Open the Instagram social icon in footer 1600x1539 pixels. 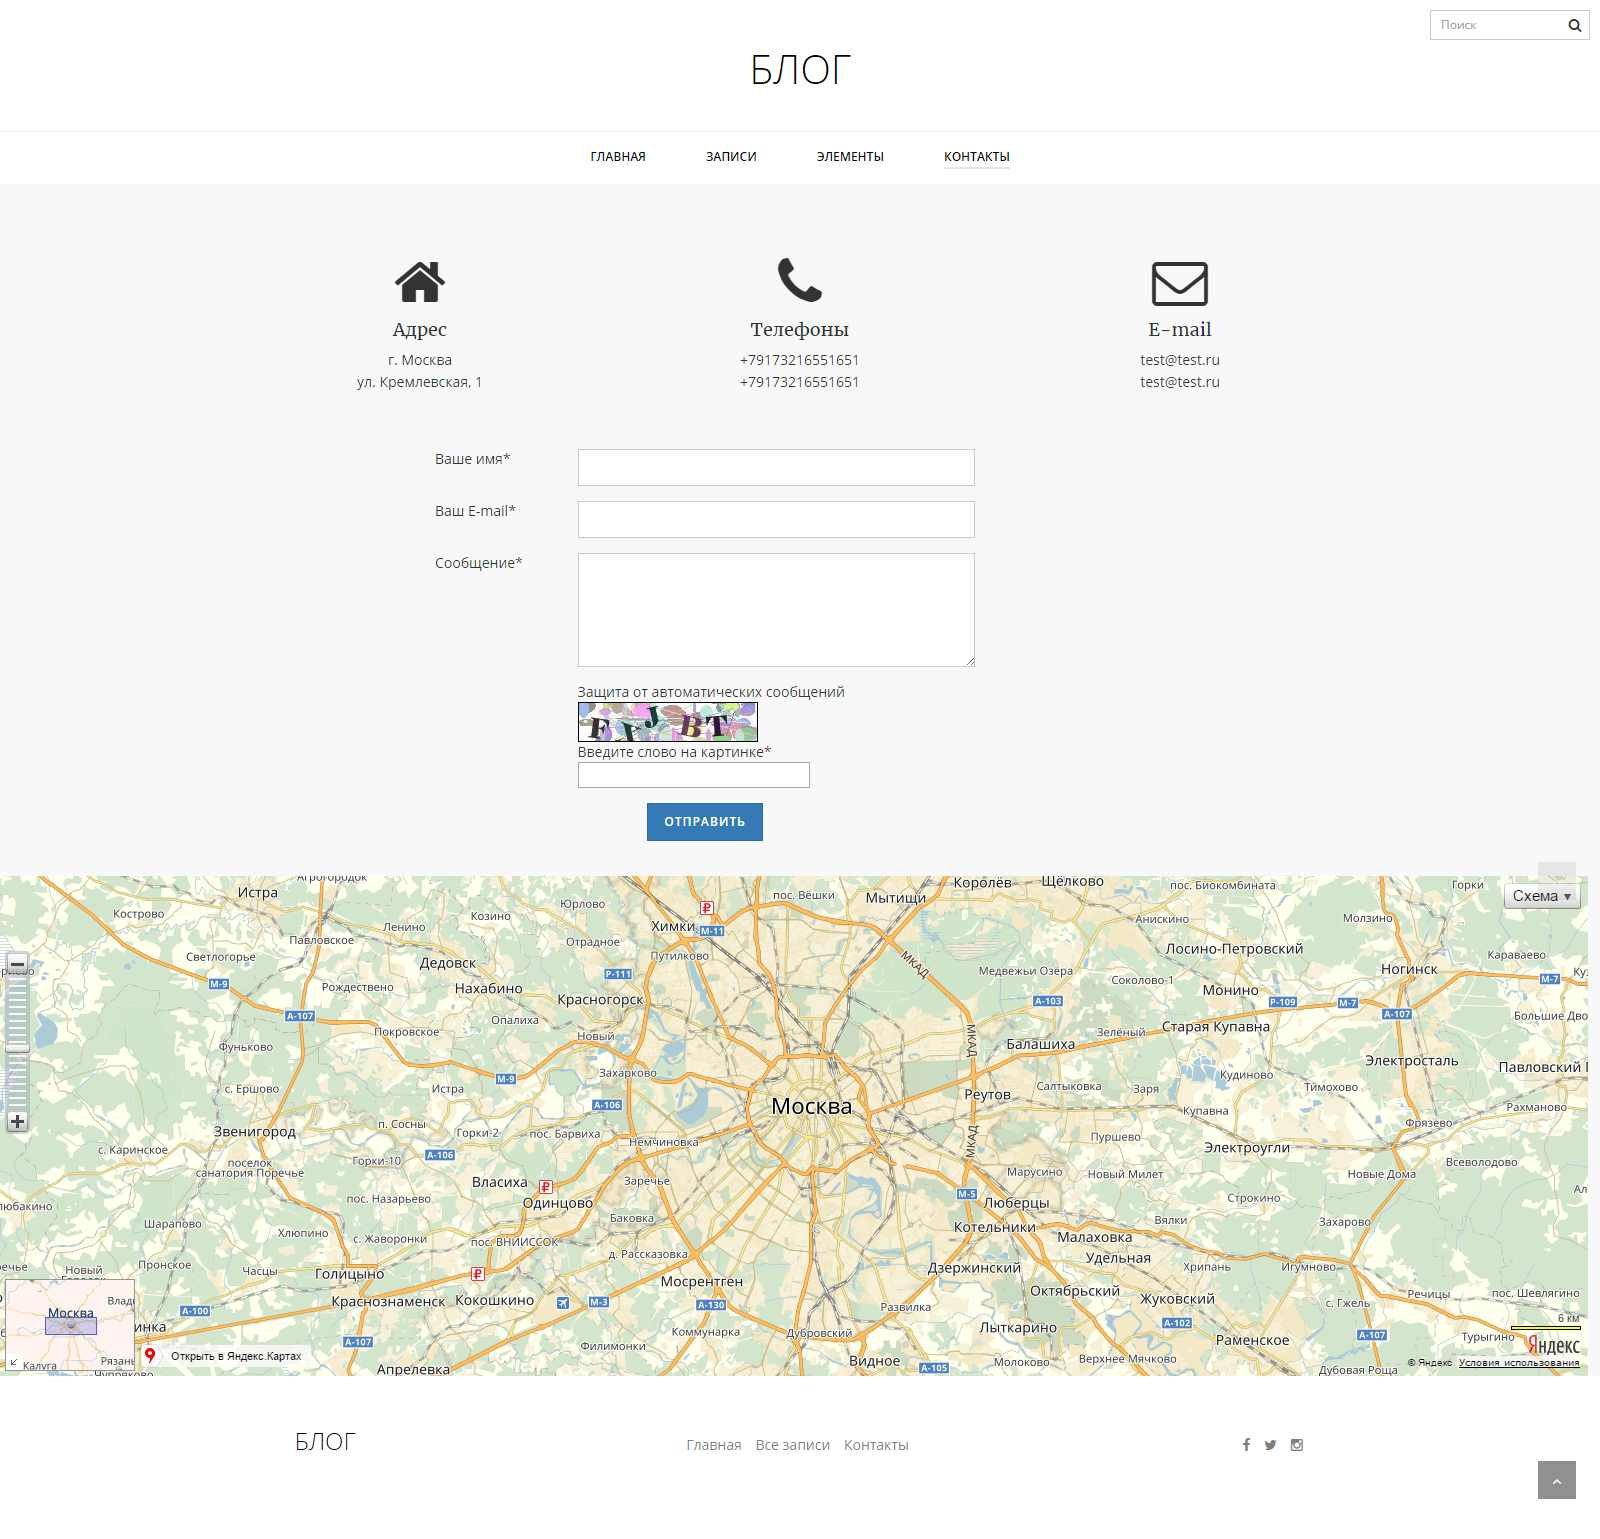pyautogui.click(x=1297, y=1445)
